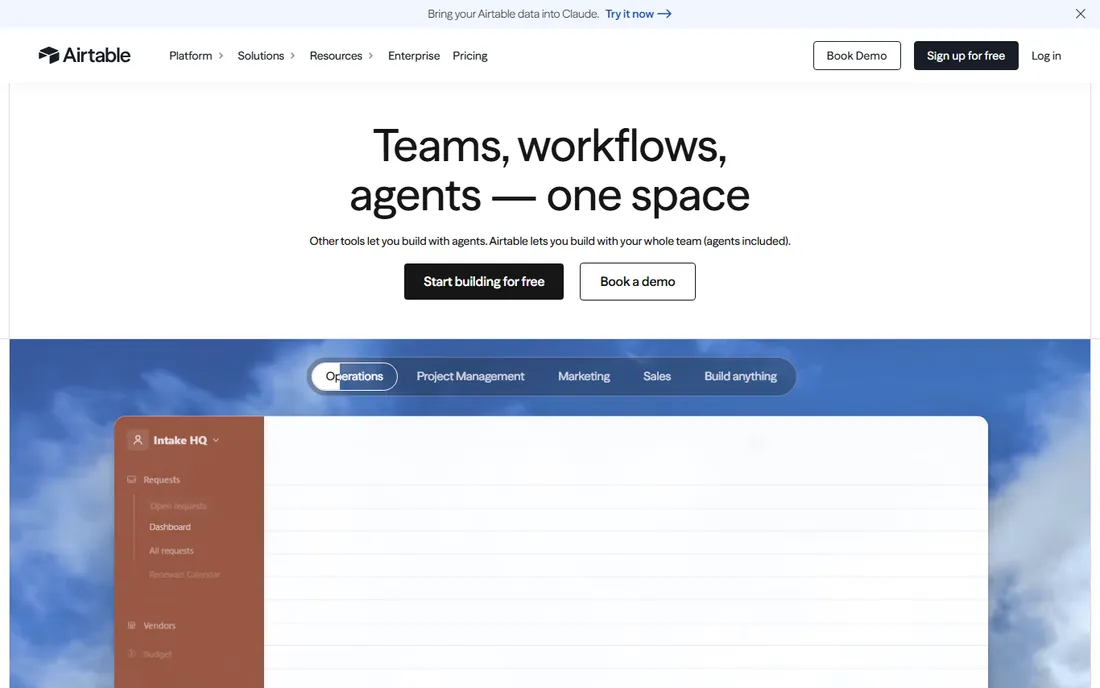The height and width of the screenshot is (688, 1100).
Task: Select Vendors in the sidebar
Action: [159, 626]
